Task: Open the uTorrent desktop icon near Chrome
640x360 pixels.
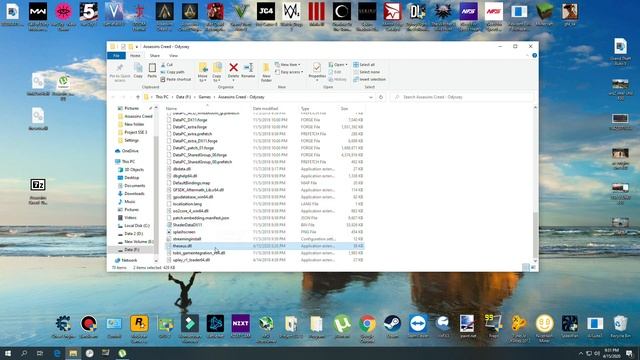Action: pos(342,324)
